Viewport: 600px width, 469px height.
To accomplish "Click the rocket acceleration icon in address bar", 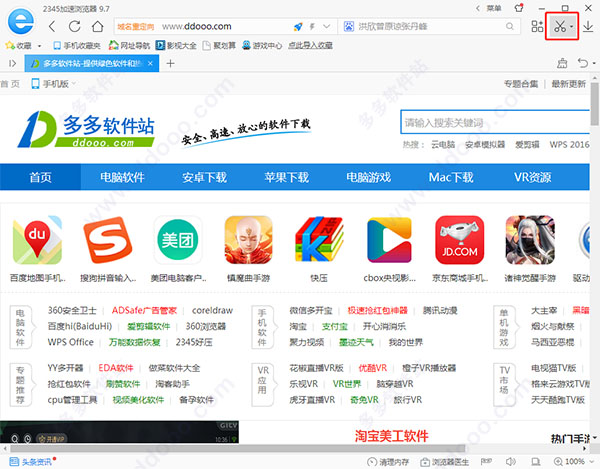I will tap(298, 26).
